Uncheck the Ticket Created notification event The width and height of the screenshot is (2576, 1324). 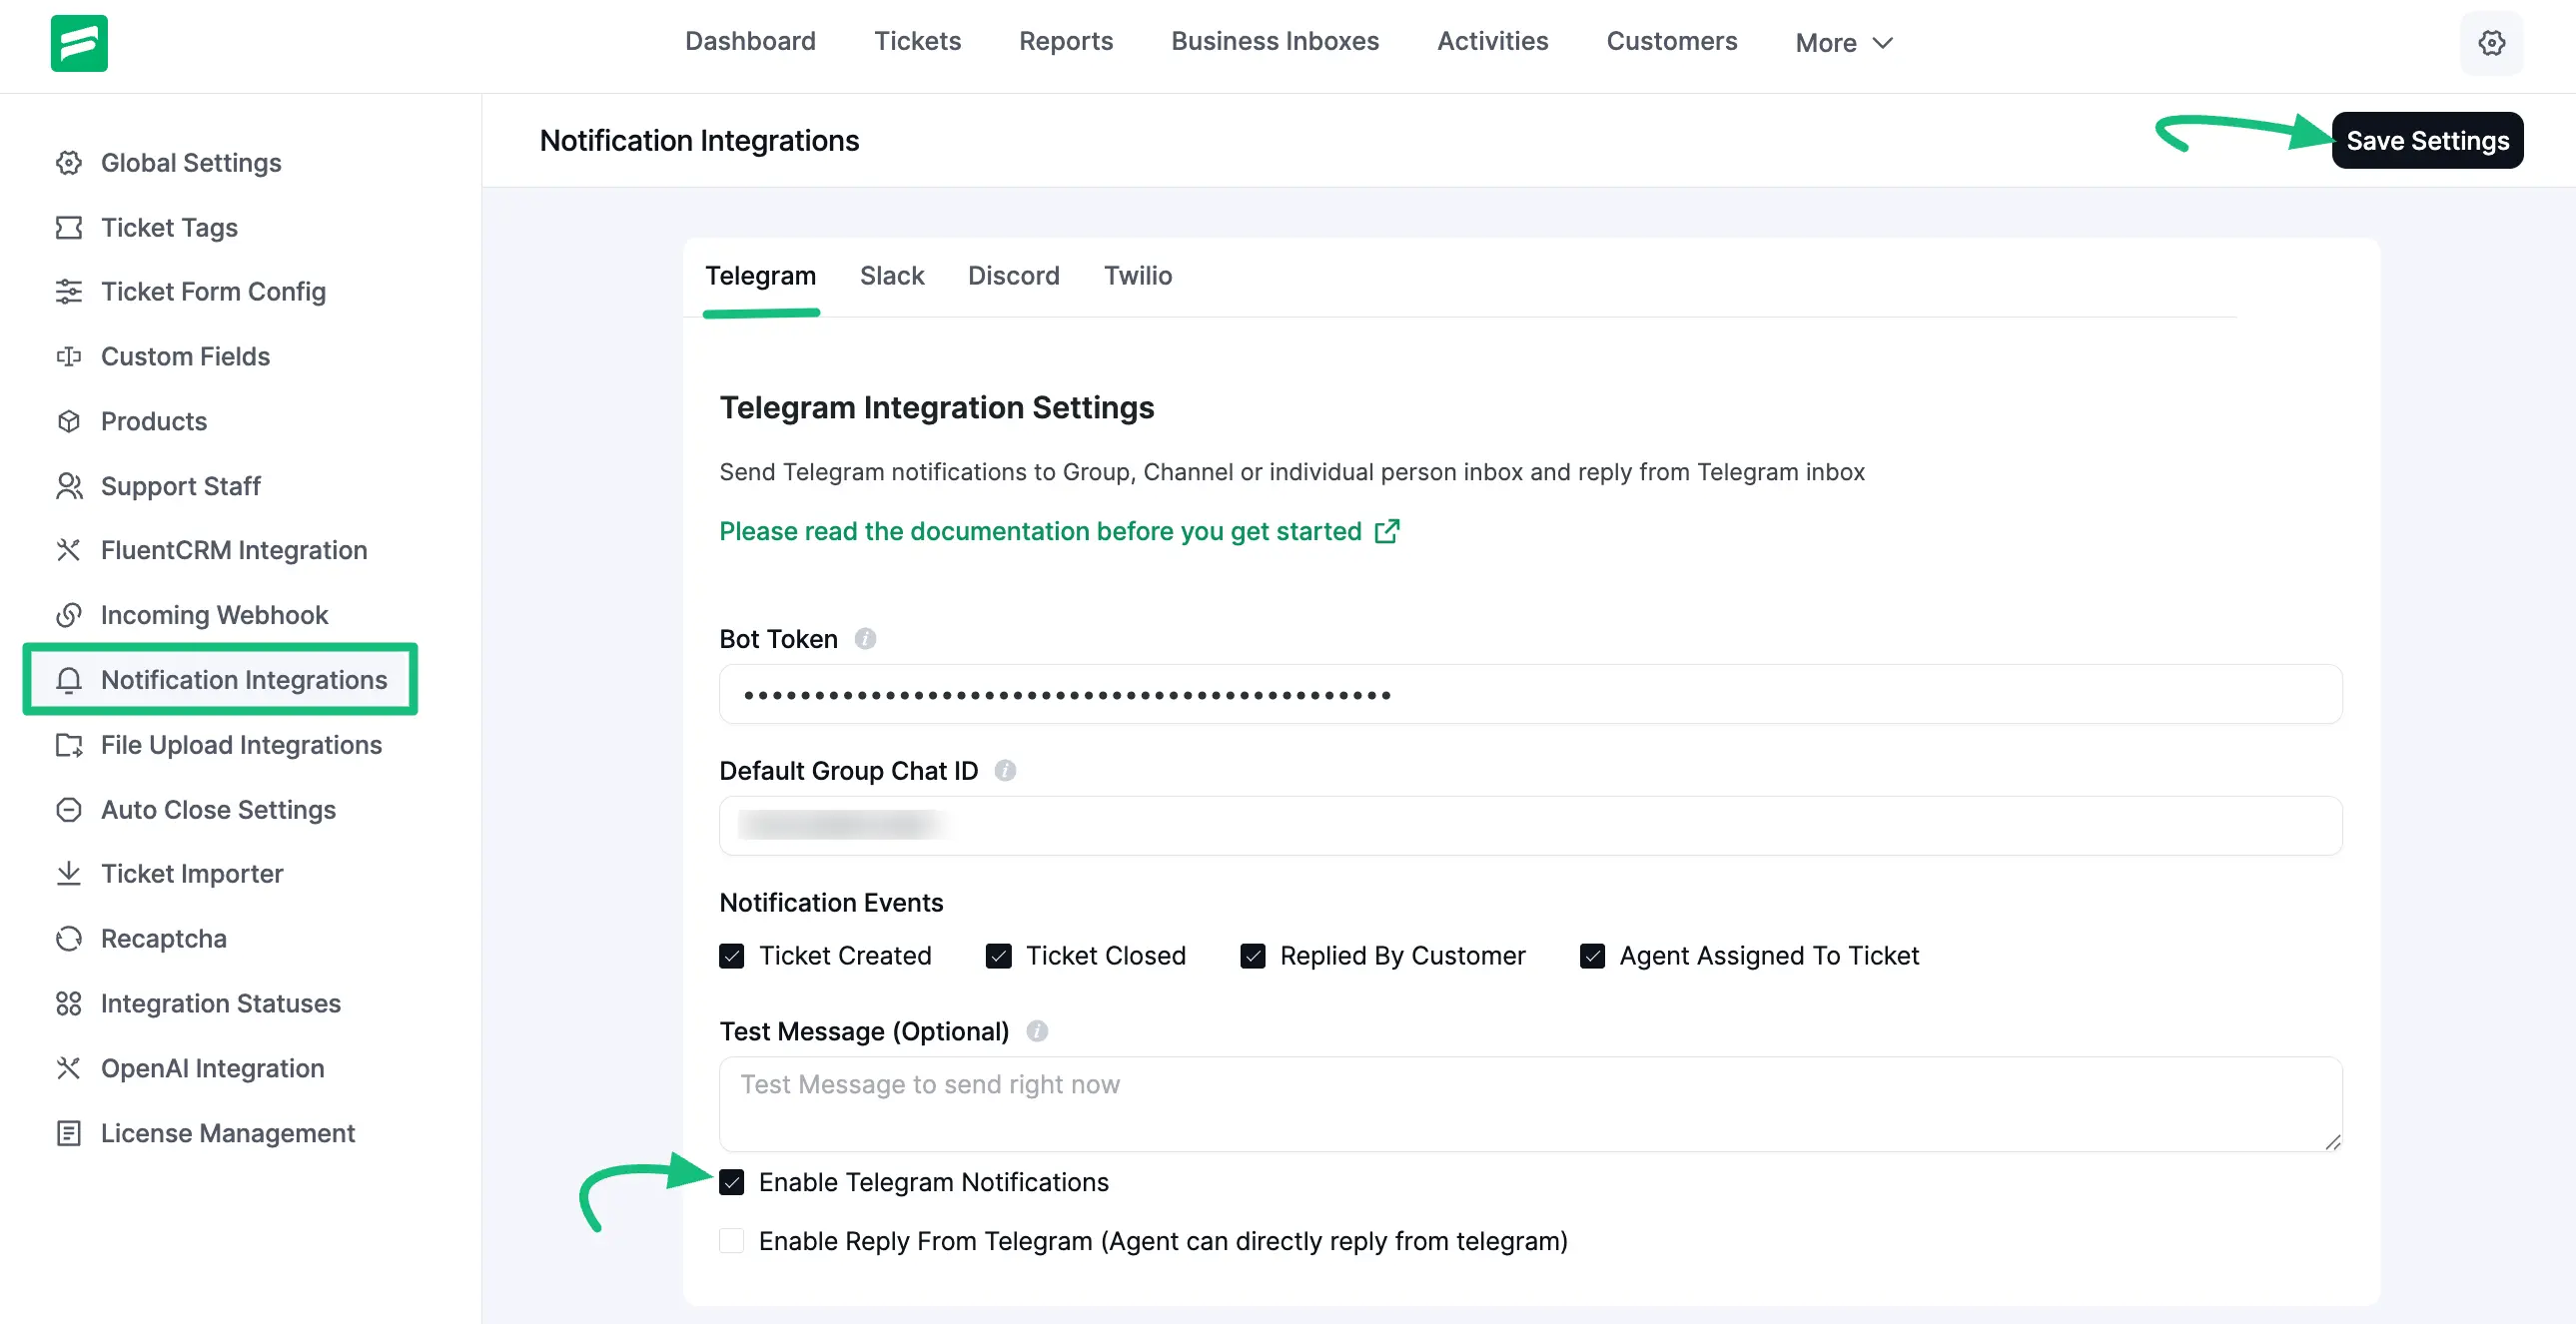pos(731,956)
